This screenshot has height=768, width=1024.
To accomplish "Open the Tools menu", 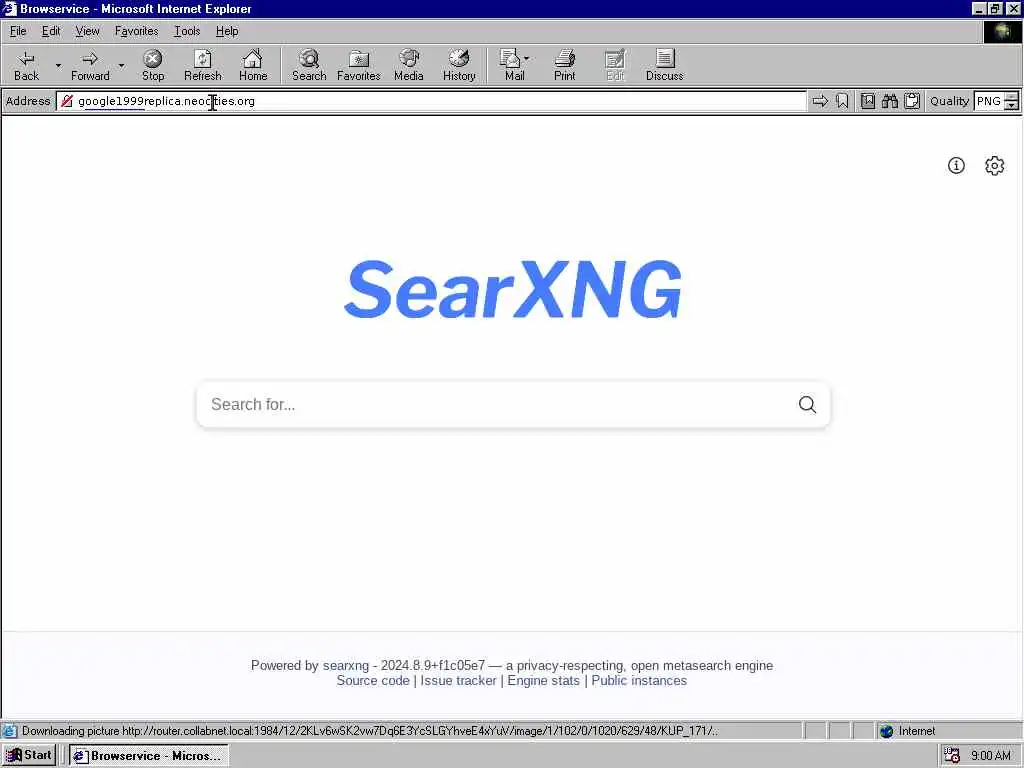I will click(x=187, y=31).
